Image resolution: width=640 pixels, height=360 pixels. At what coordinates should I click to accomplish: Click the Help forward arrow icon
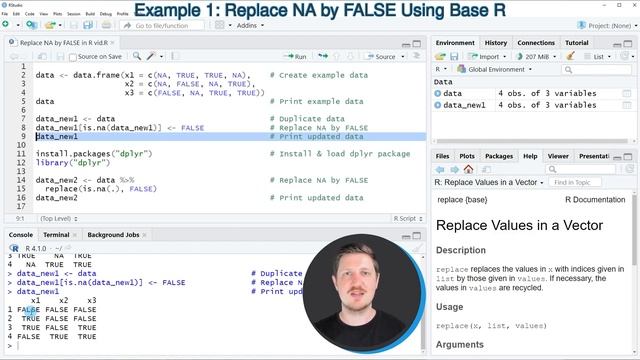pyautogui.click(x=454, y=169)
